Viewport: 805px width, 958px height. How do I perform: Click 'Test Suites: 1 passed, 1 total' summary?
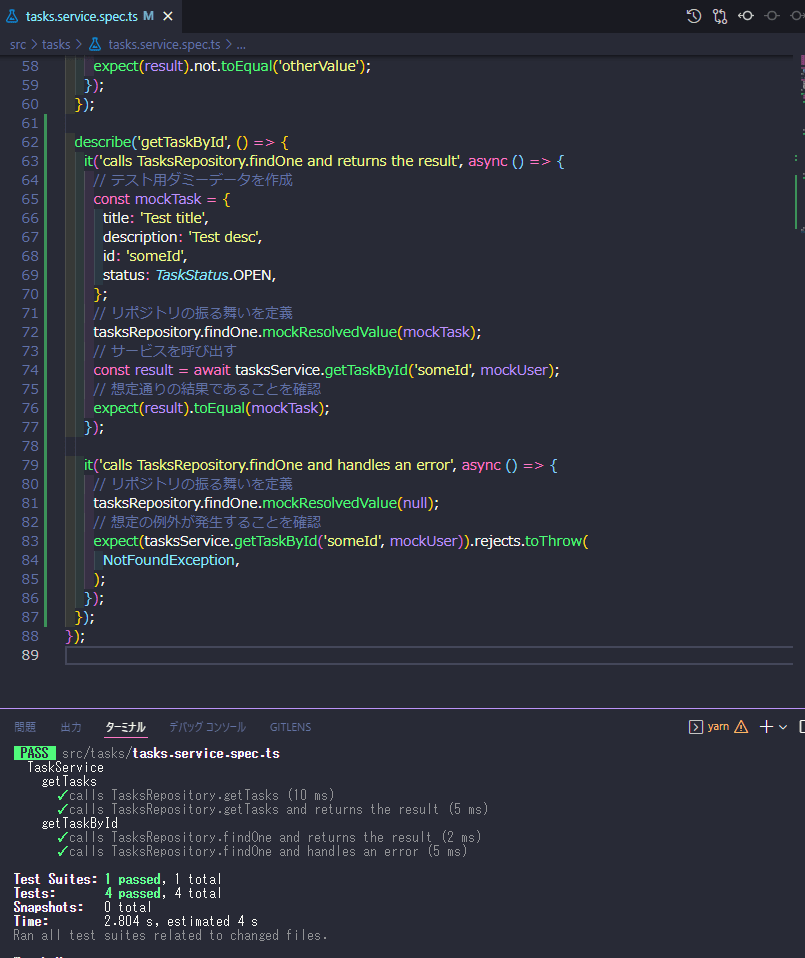[x=117, y=879]
